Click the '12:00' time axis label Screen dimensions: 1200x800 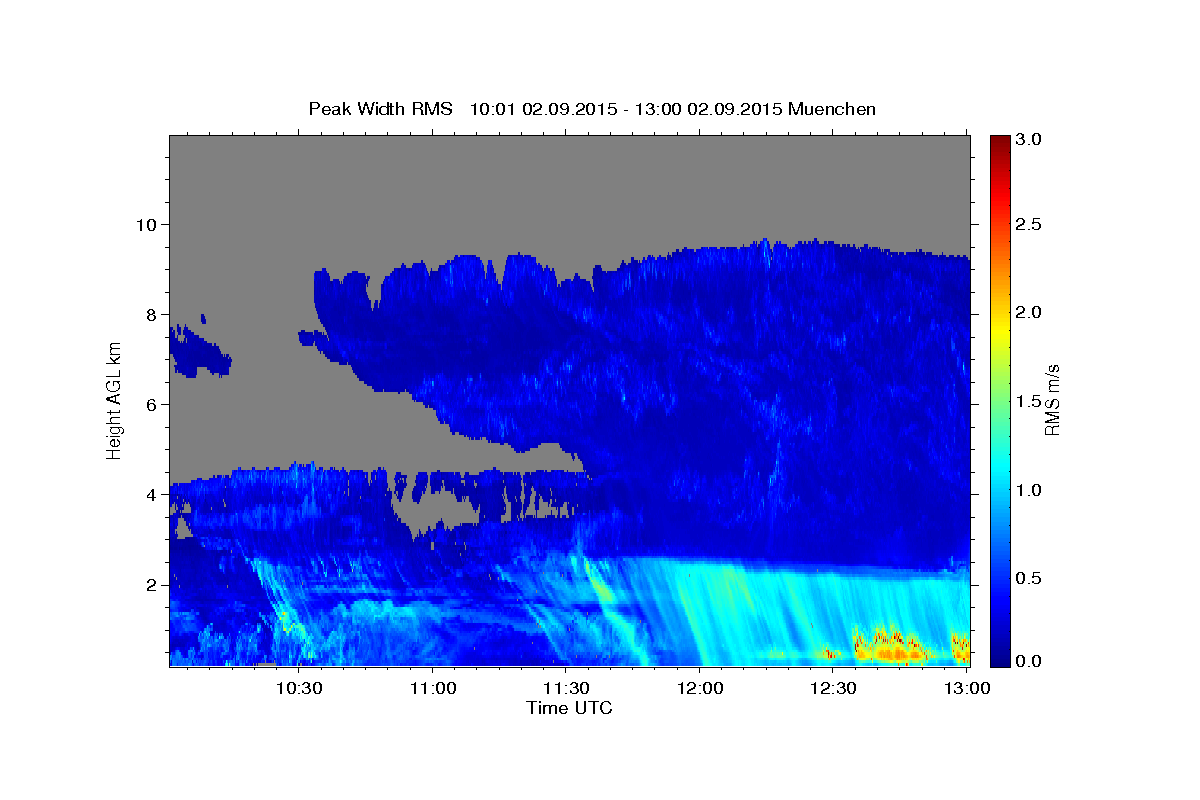[699, 687]
